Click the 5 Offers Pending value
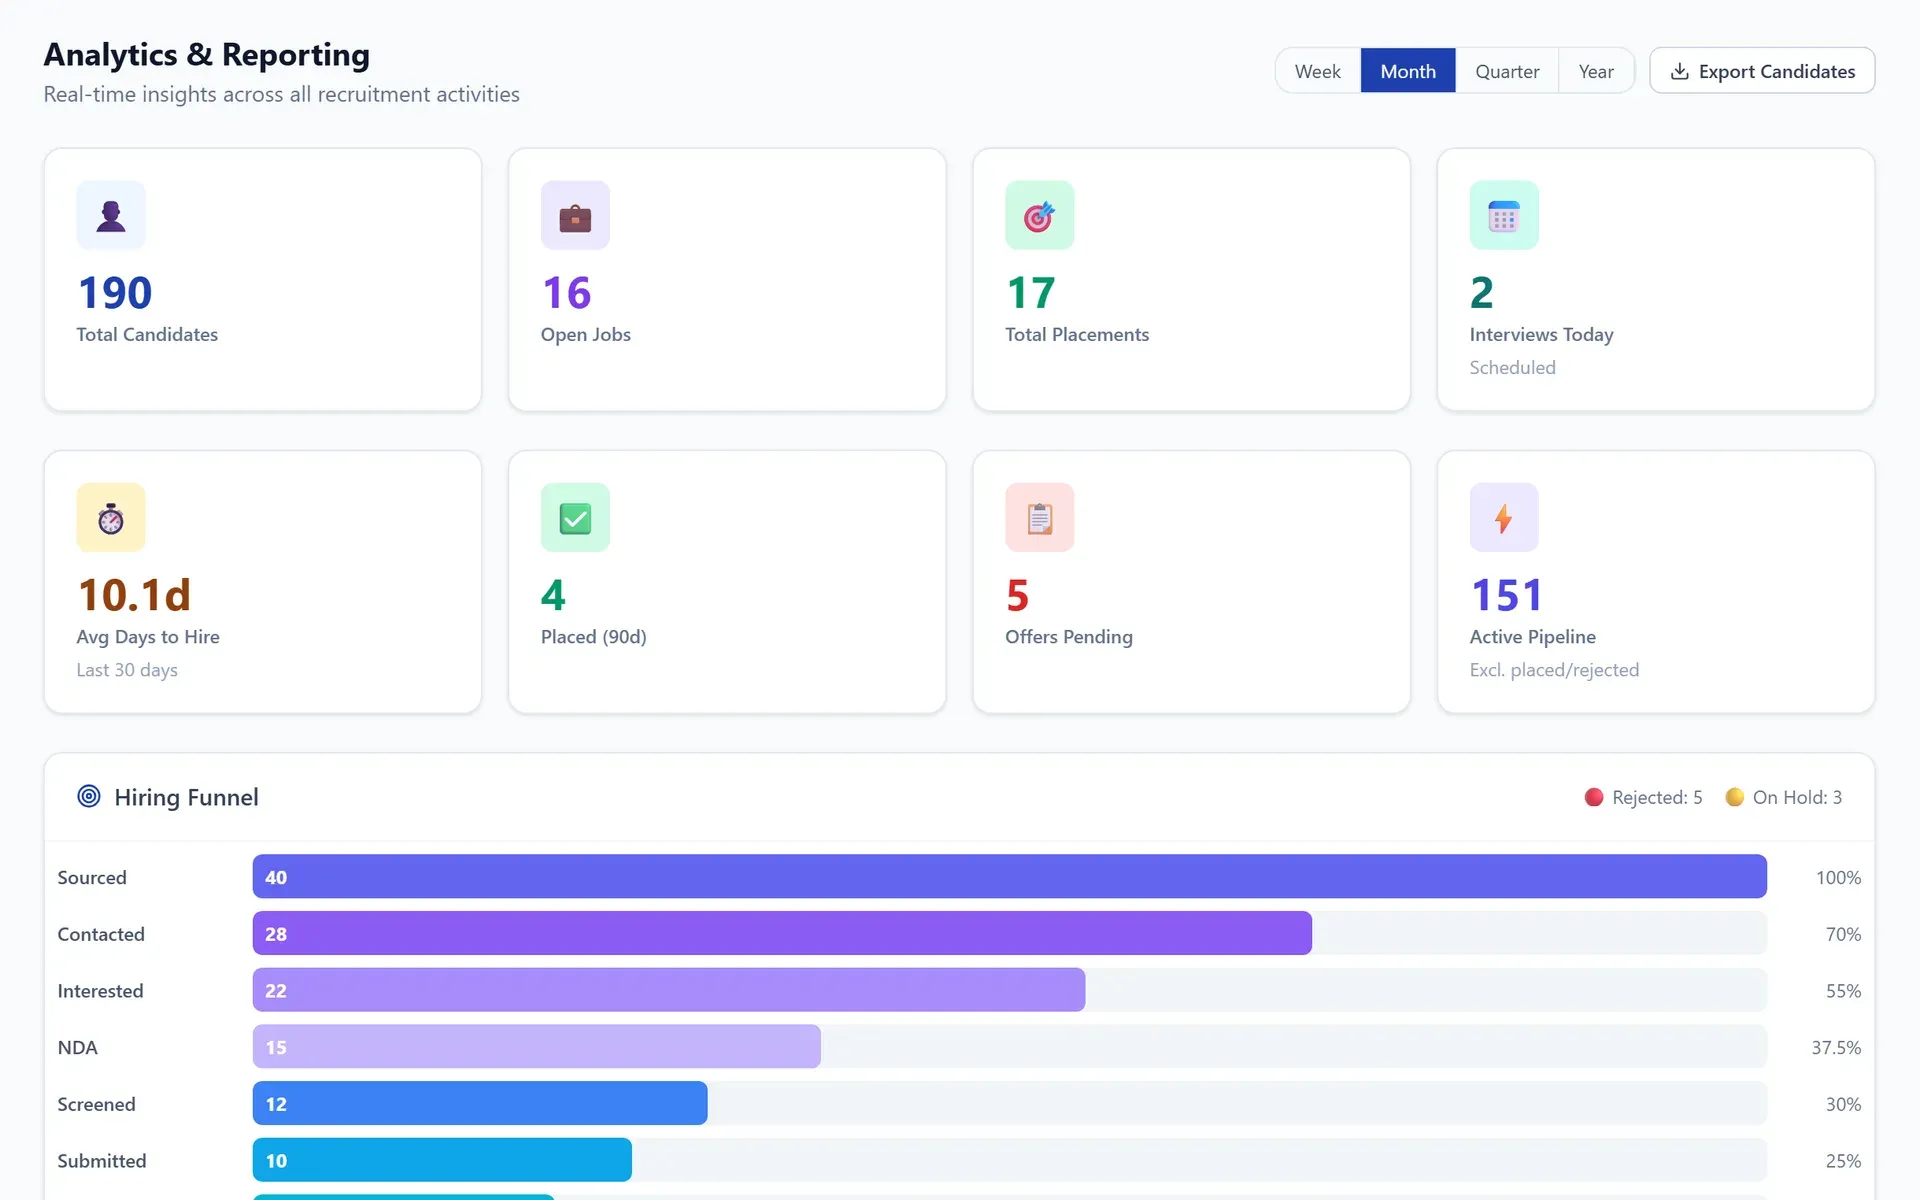1920x1200 pixels. coord(1017,596)
